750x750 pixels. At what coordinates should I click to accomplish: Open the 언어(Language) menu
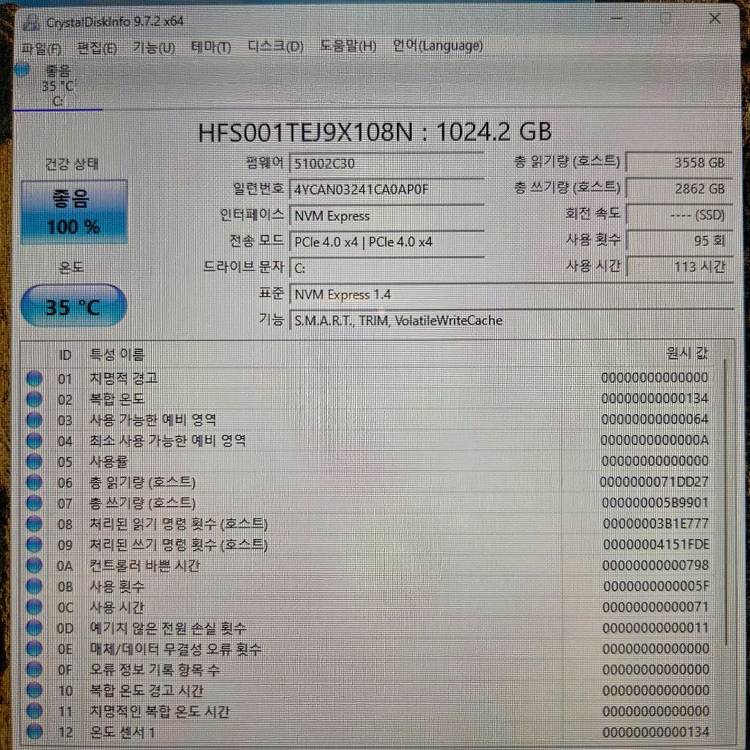tap(437, 46)
